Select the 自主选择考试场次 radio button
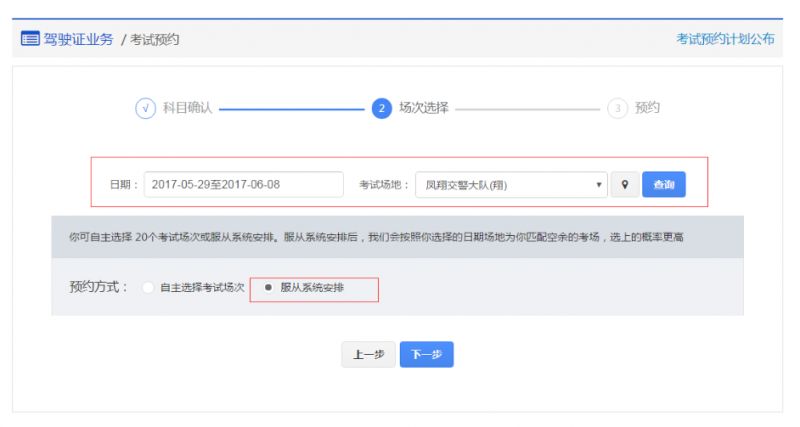The height and width of the screenshot is (427, 800). pyautogui.click(x=148, y=288)
